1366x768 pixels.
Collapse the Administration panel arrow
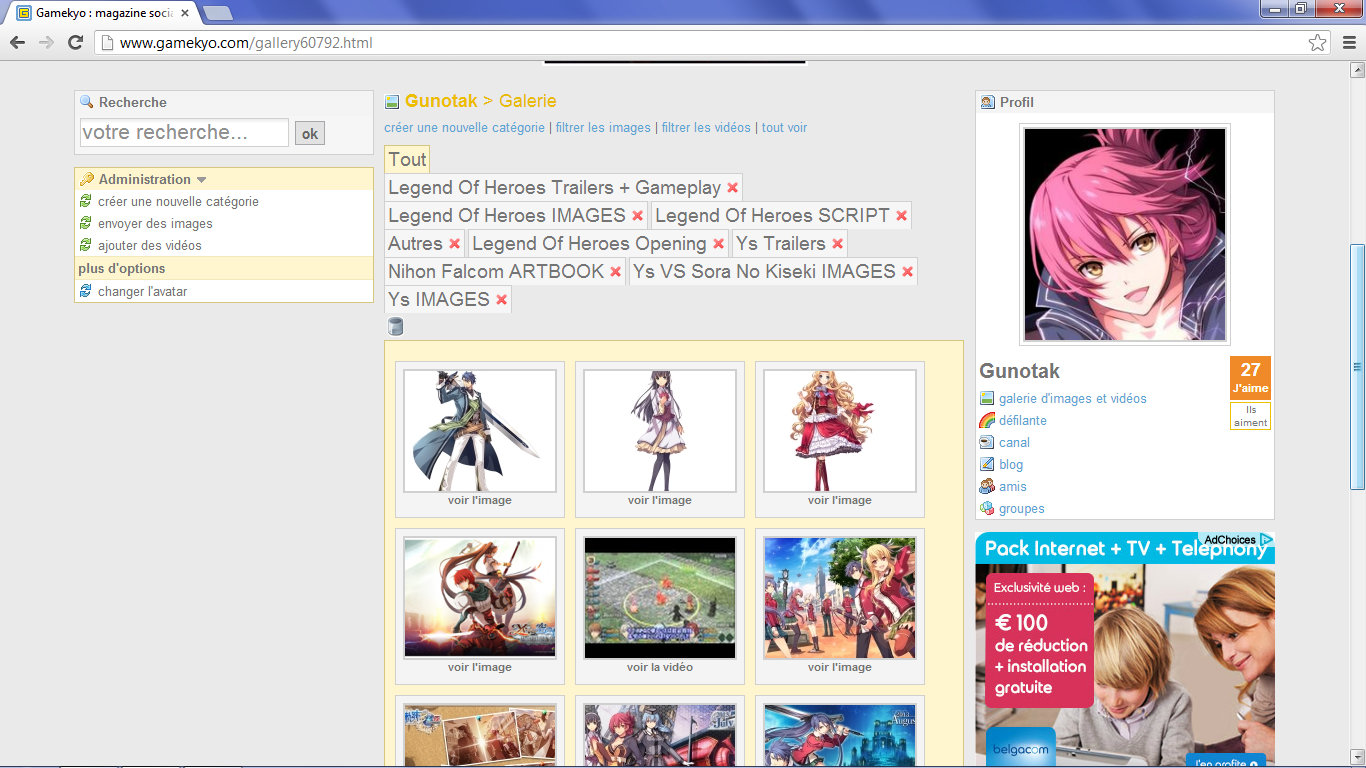click(201, 180)
